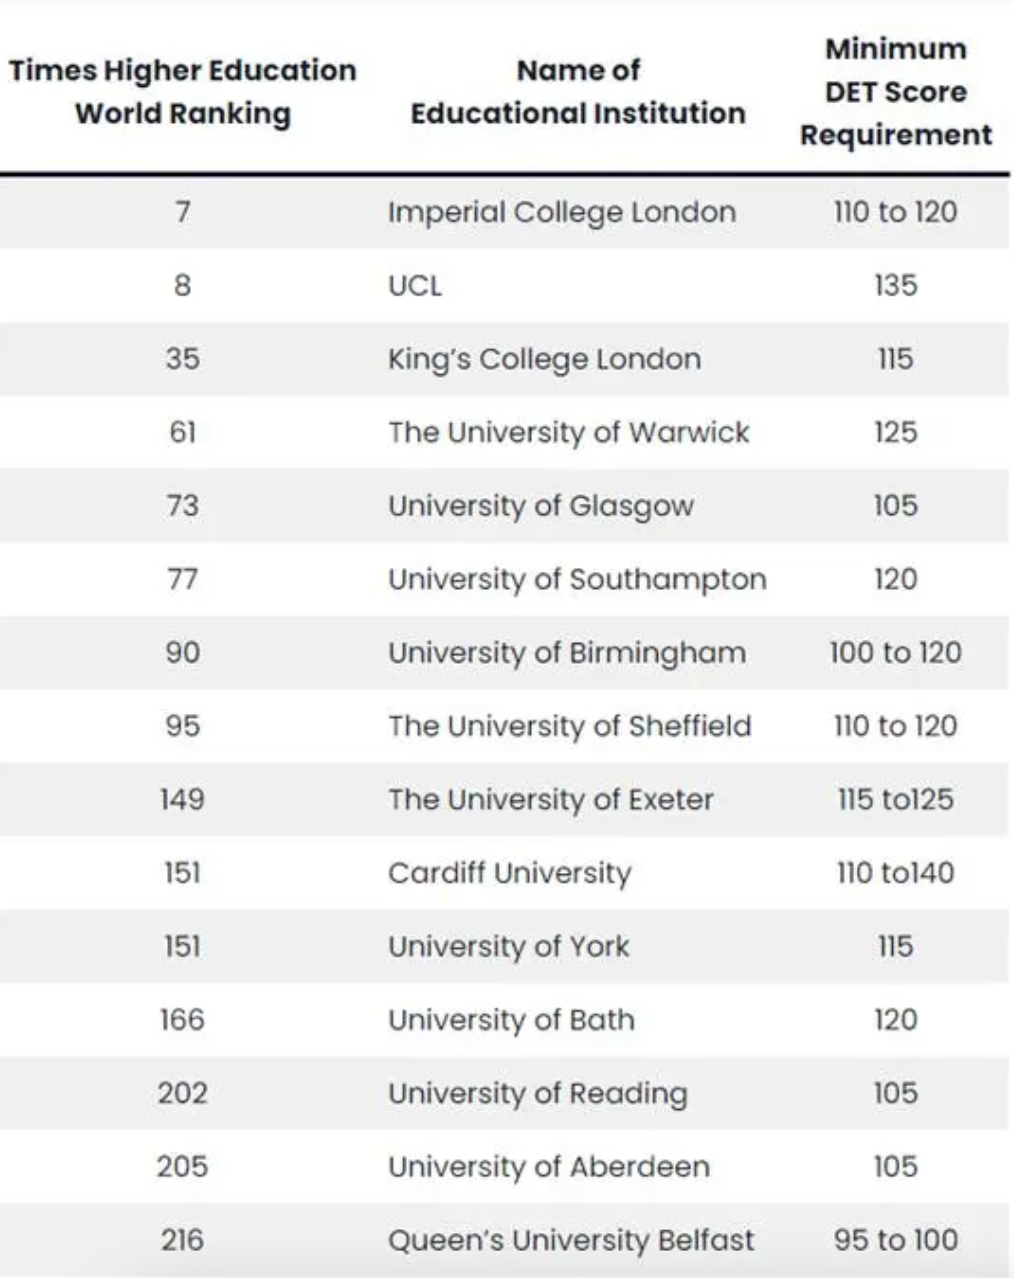
Task: Select the 95 to 100 score value
Action: pos(895,1240)
